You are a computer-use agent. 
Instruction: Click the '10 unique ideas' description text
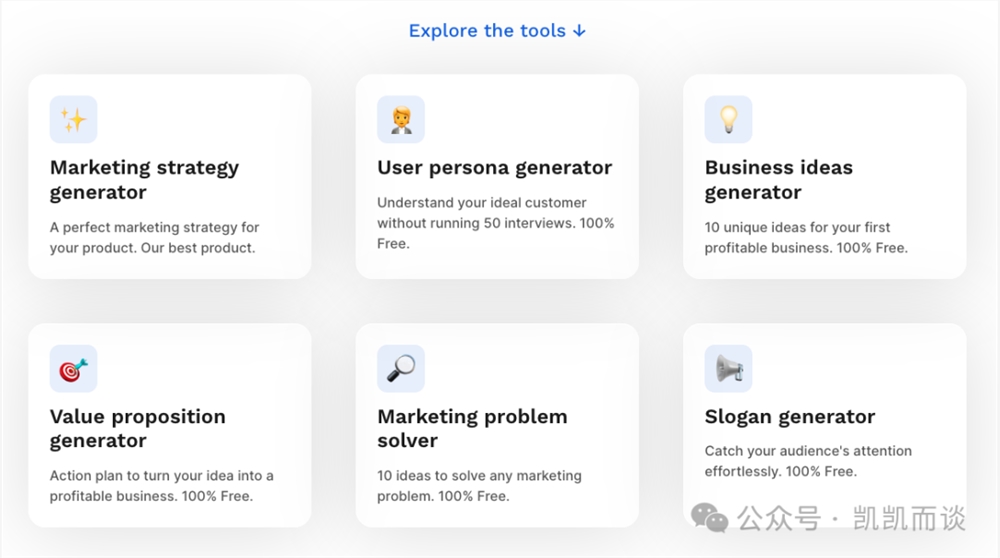[805, 237]
